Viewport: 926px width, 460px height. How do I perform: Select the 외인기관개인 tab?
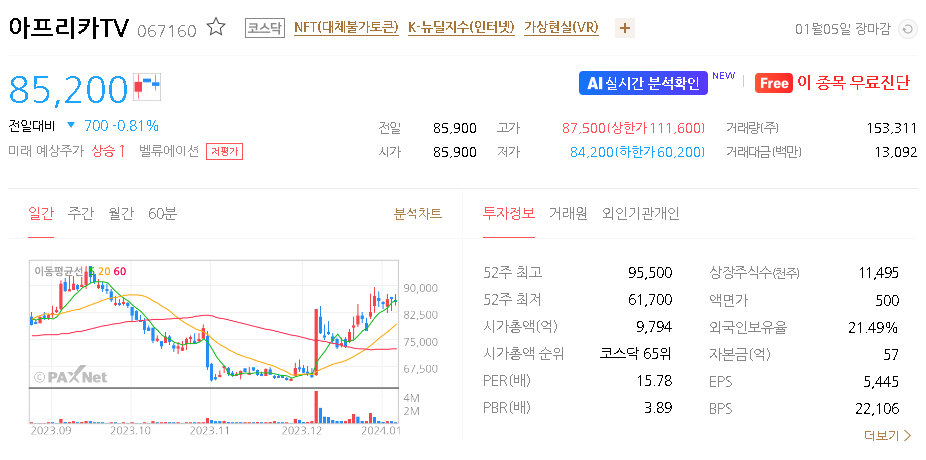(x=641, y=214)
